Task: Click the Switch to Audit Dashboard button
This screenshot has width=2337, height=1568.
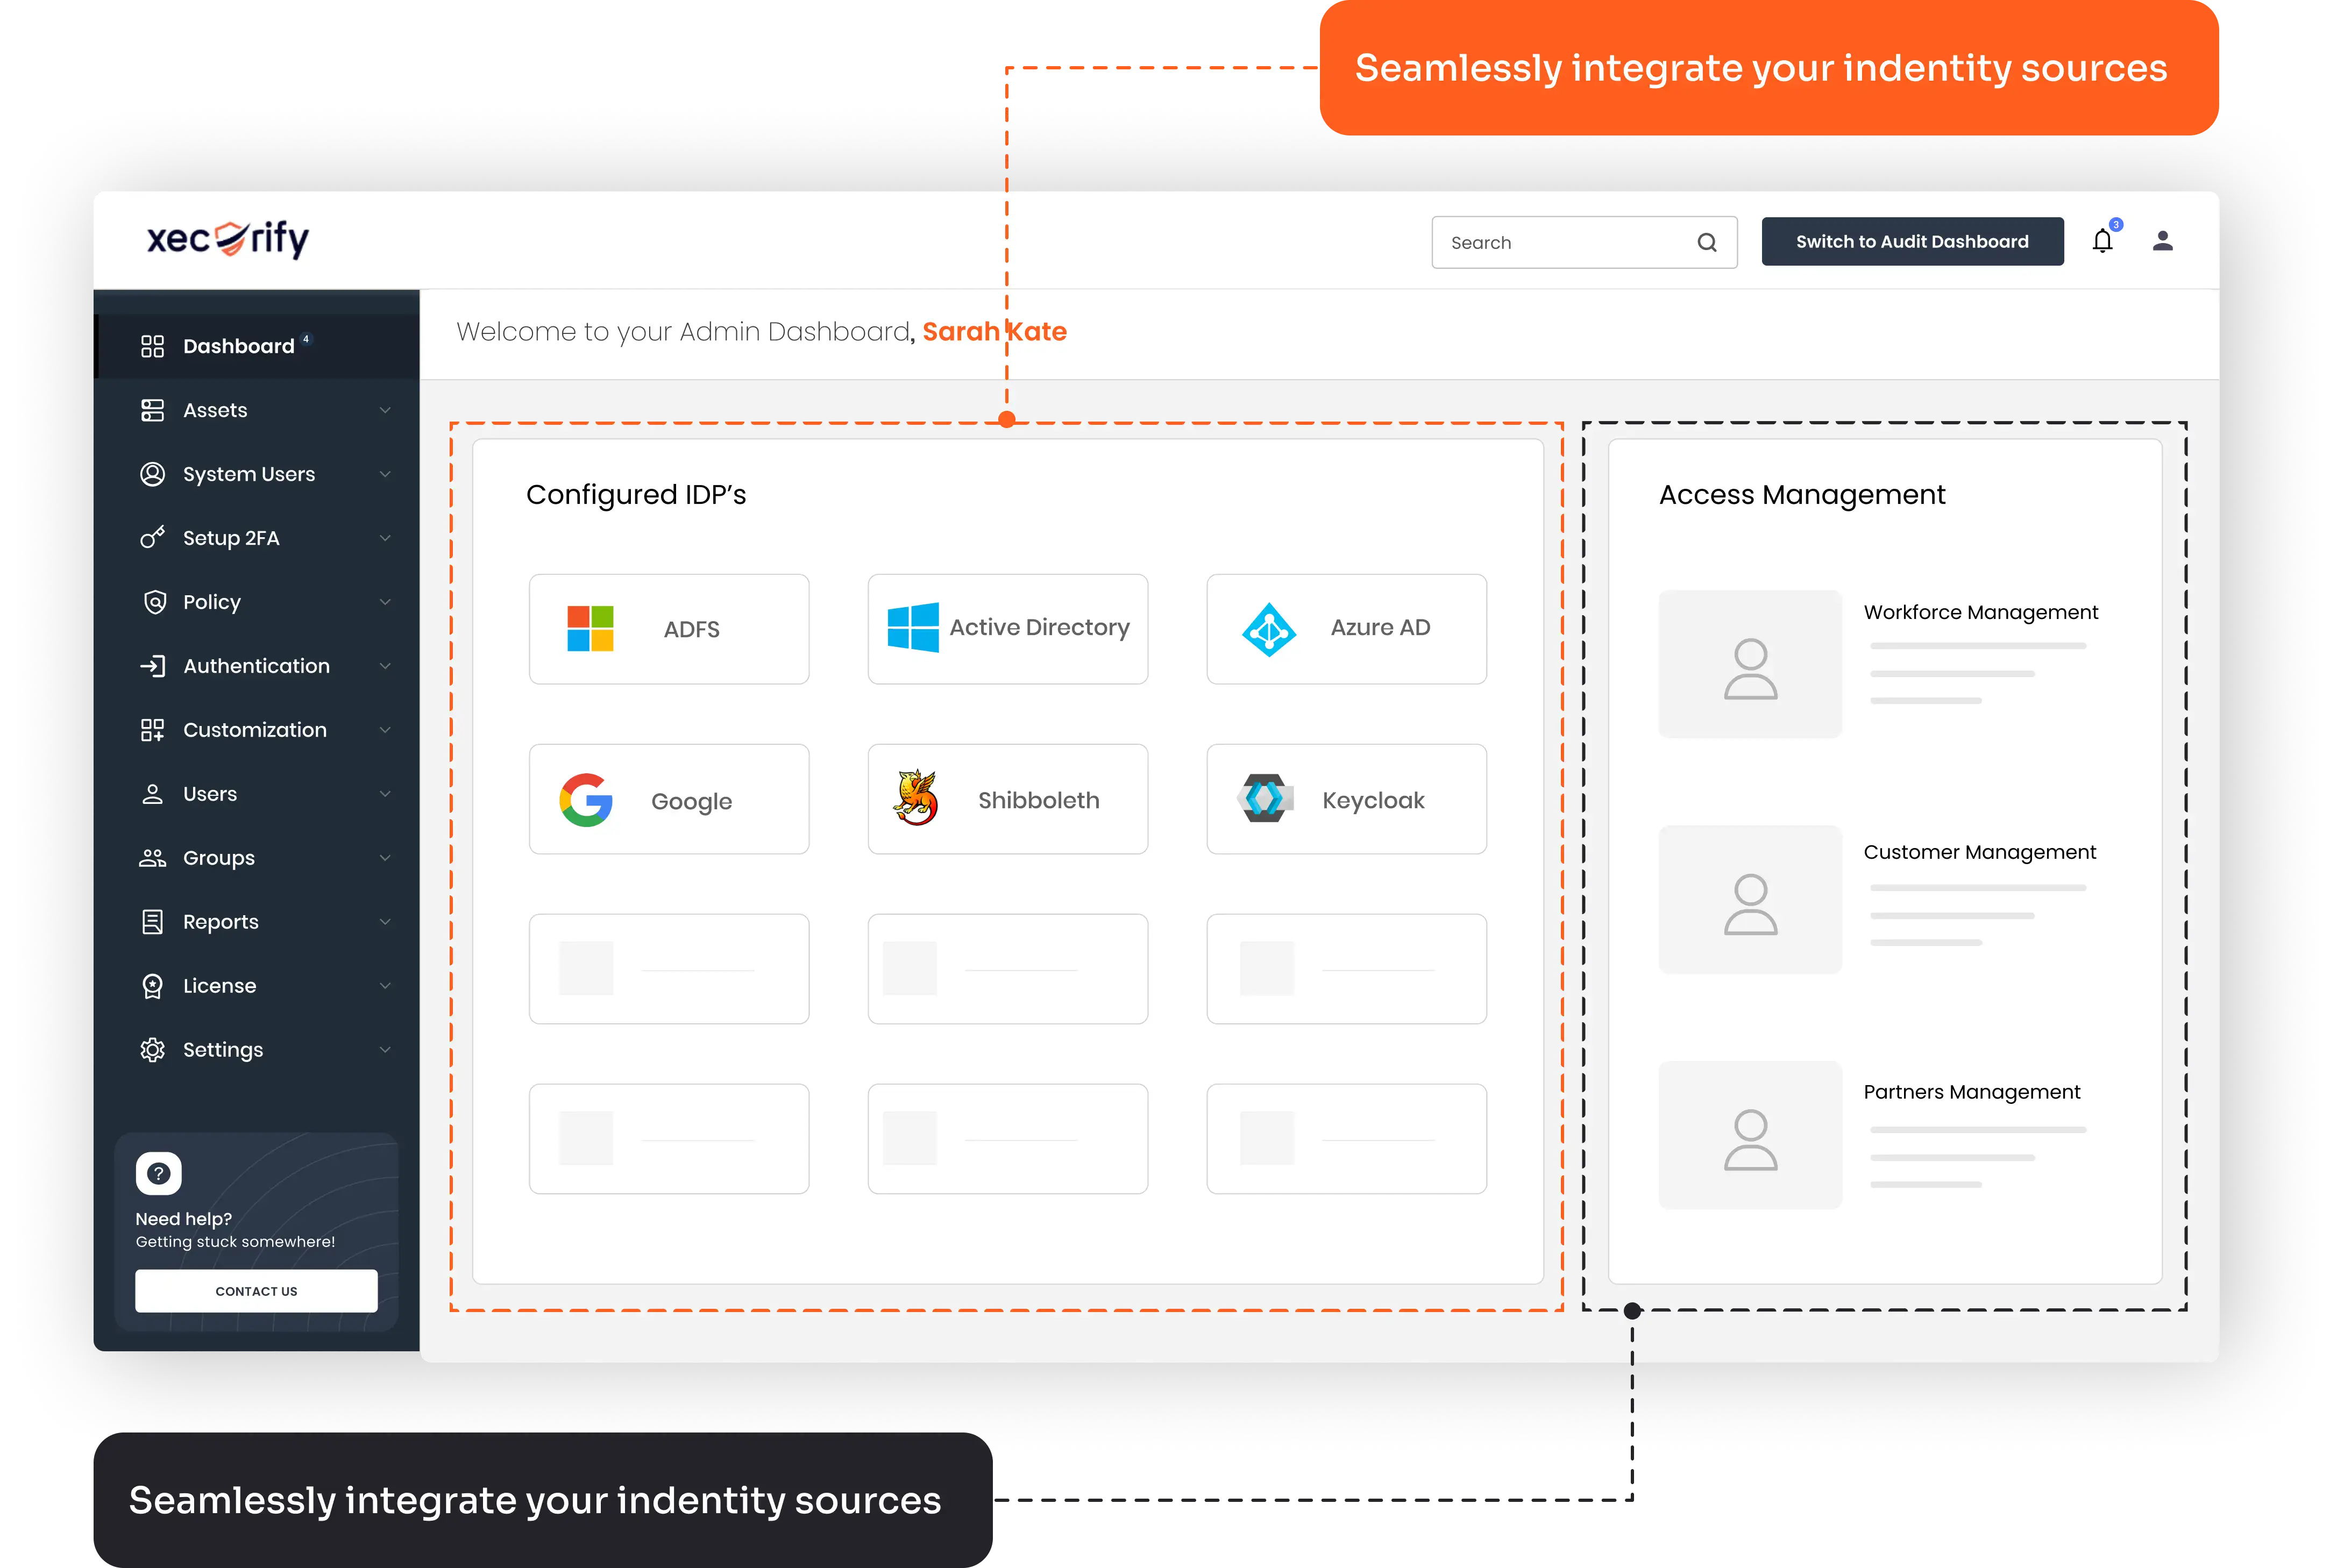Action: click(1912, 241)
